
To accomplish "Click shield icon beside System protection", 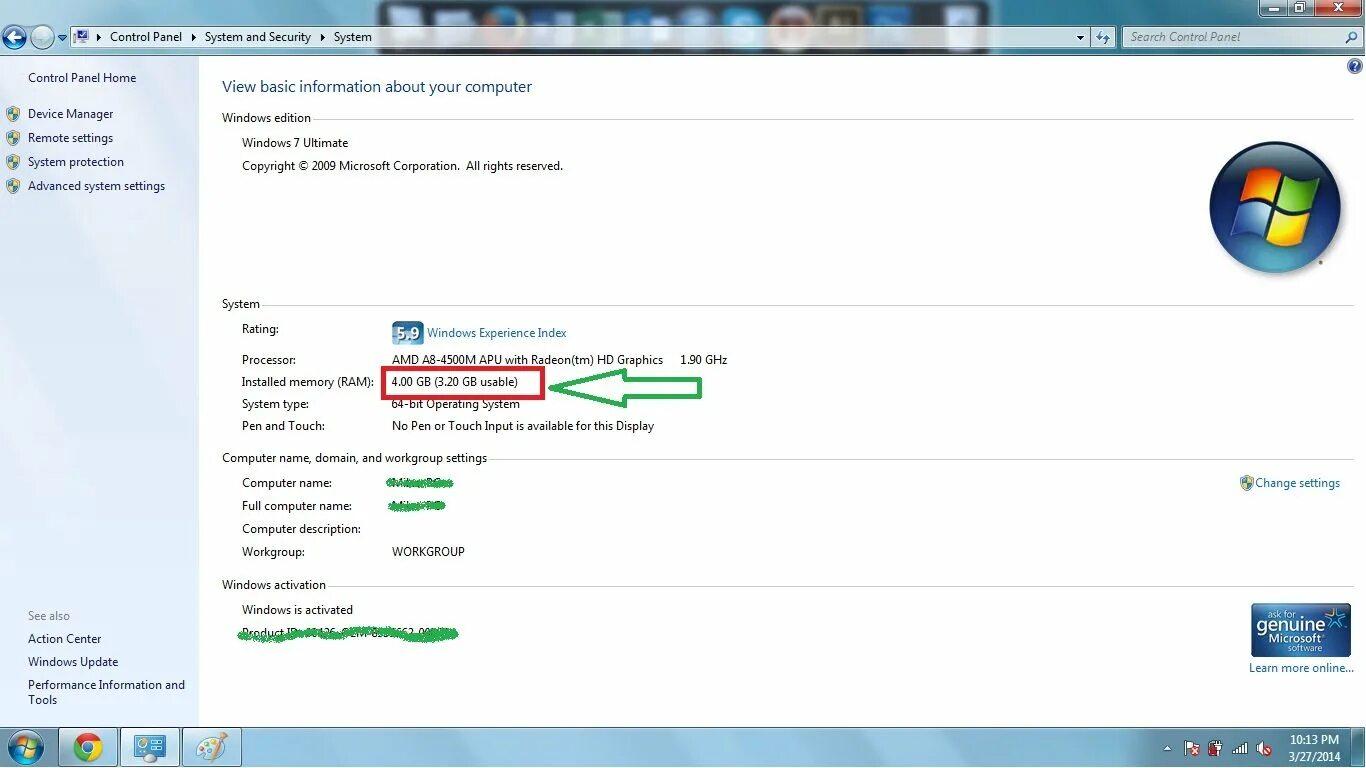I will pyautogui.click(x=13, y=162).
